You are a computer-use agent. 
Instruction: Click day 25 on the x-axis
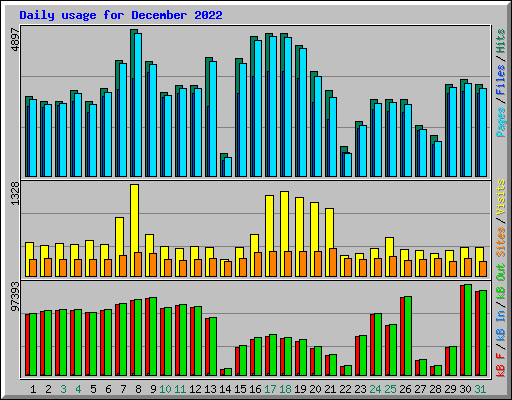pos(390,389)
